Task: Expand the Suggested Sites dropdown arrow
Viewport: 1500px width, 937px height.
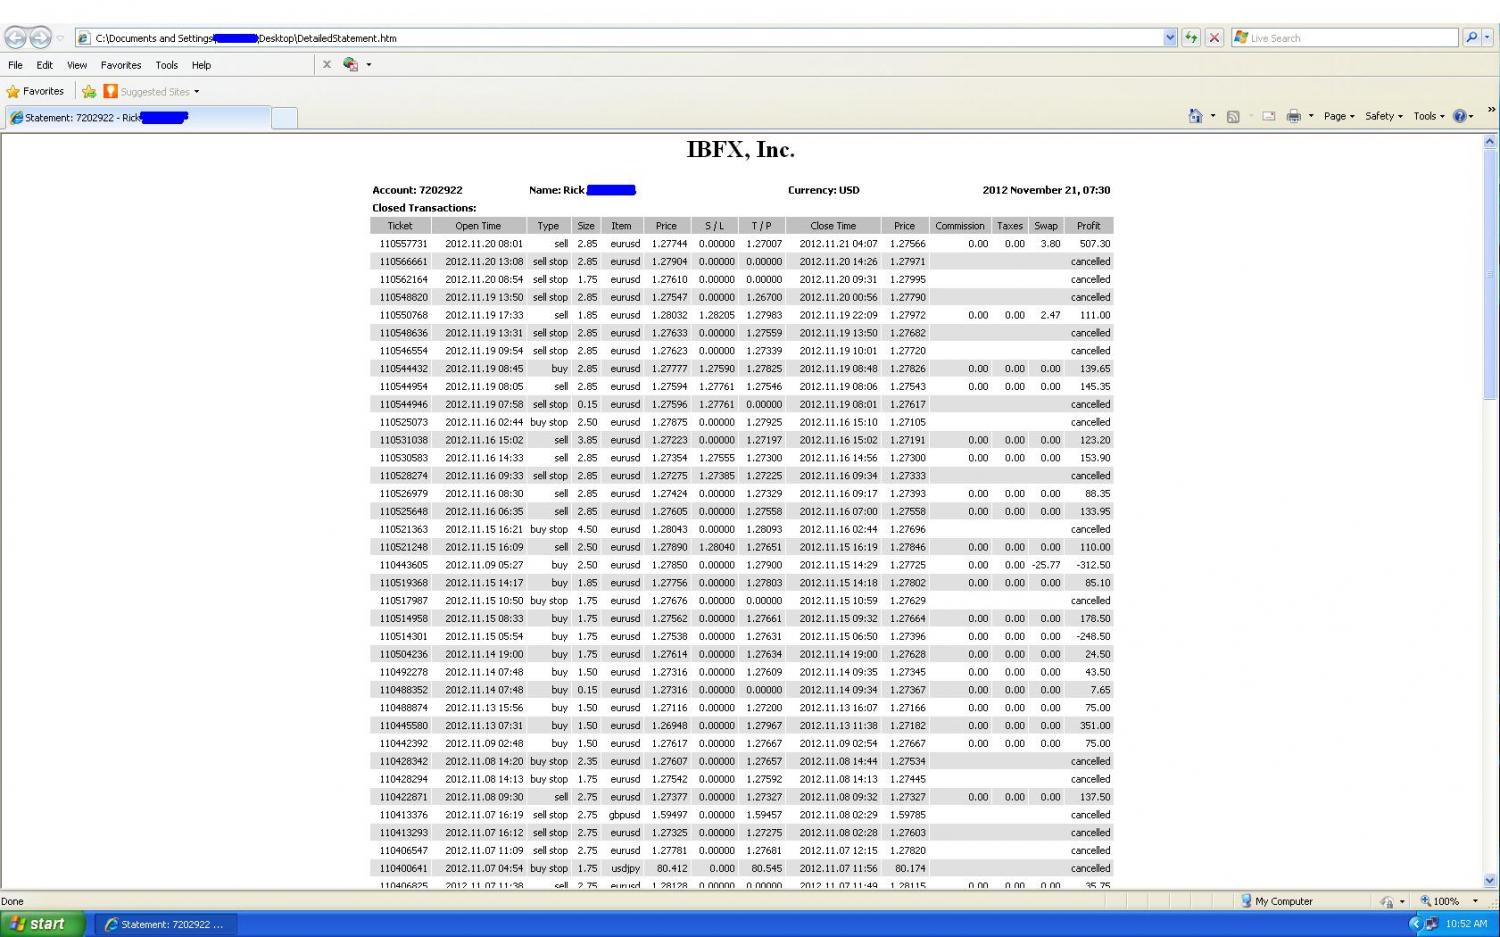Action: pos(196,92)
